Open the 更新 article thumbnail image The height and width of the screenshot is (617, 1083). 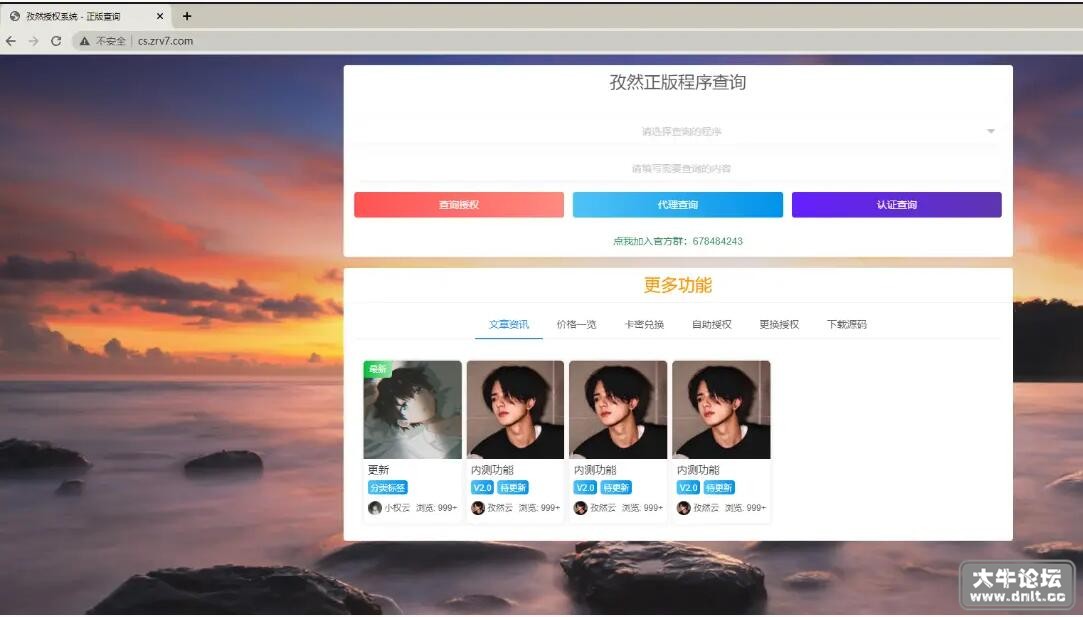412,410
